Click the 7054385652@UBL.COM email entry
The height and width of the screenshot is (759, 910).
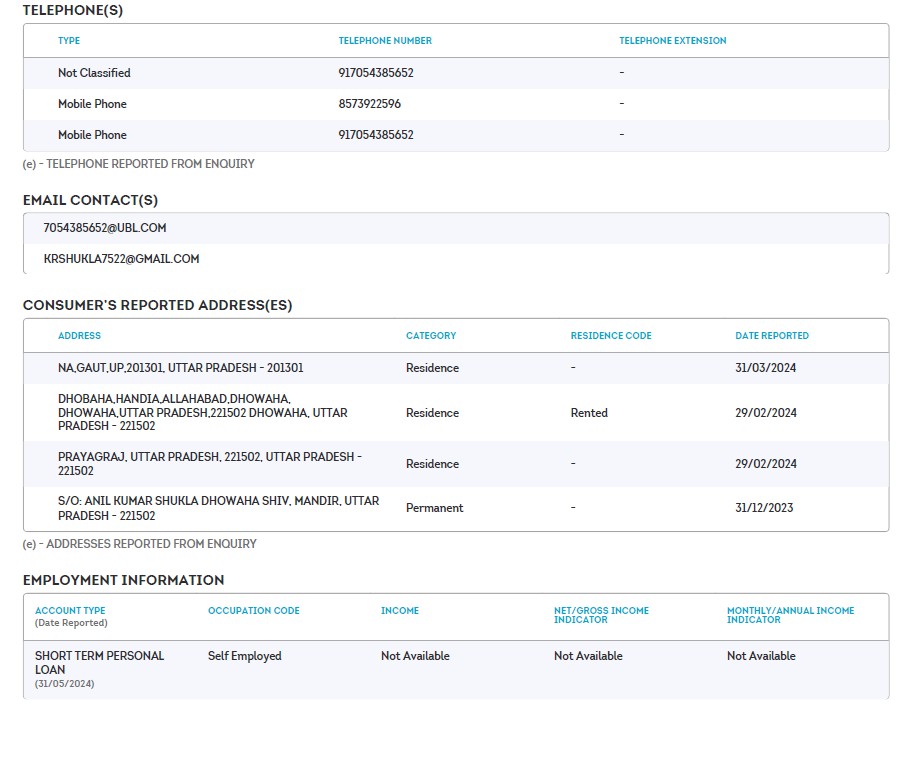pos(104,228)
